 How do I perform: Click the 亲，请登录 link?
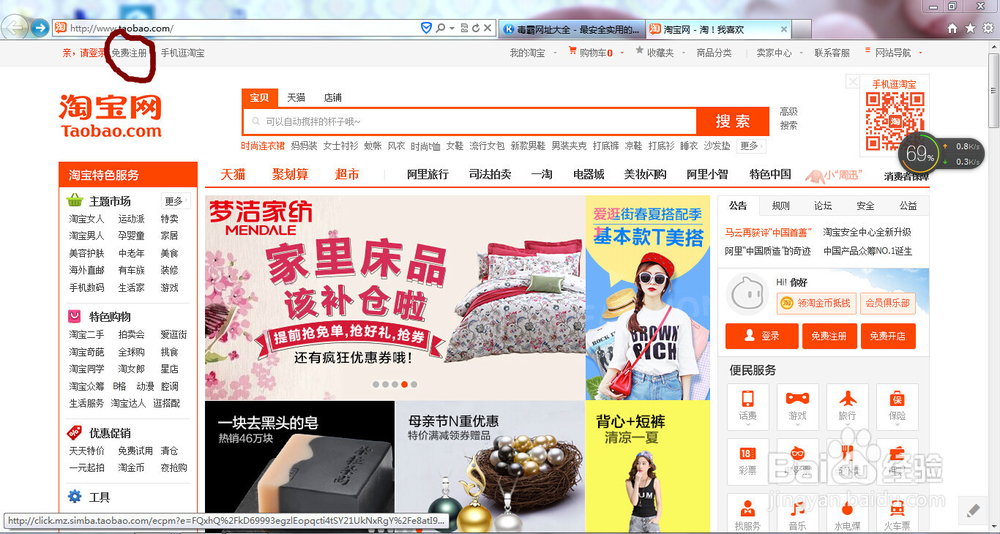(84, 53)
